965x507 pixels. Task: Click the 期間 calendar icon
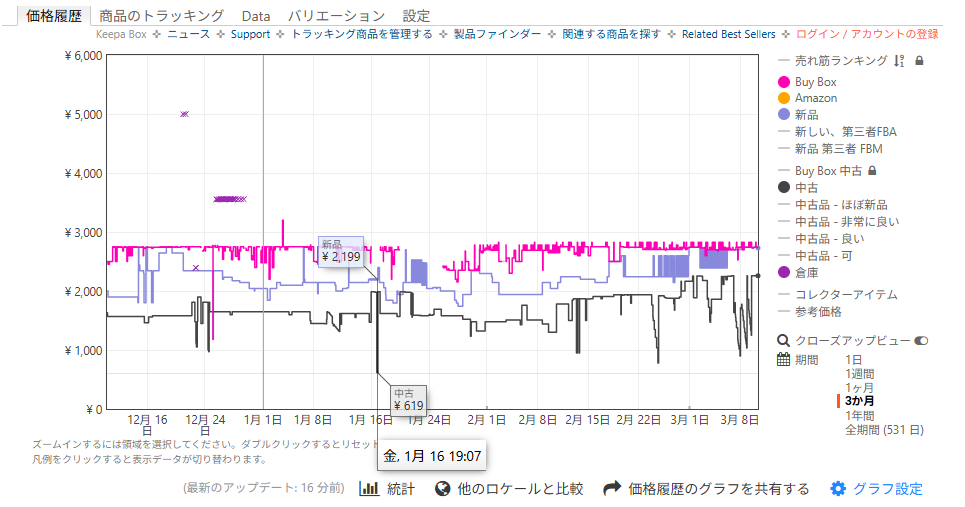tap(783, 359)
